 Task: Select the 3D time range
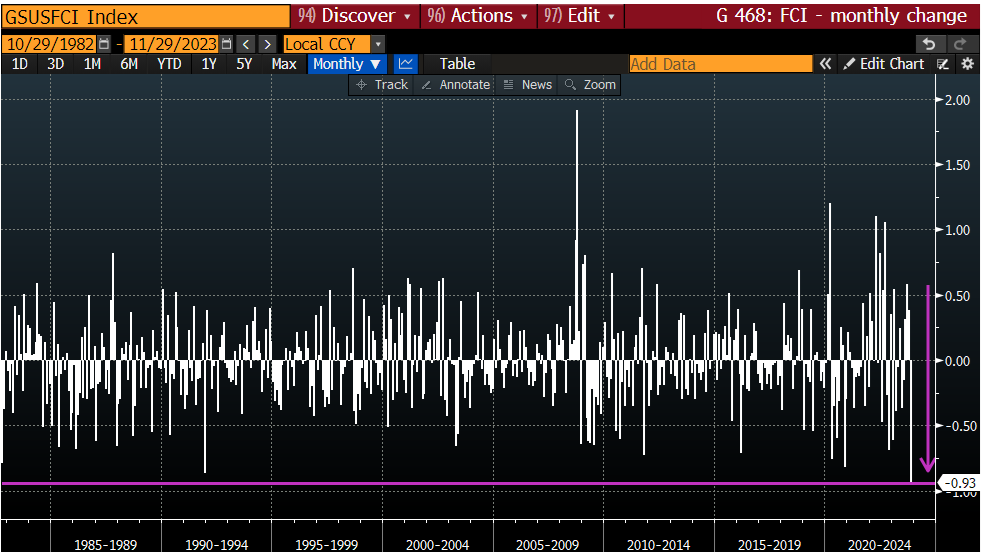[x=55, y=64]
